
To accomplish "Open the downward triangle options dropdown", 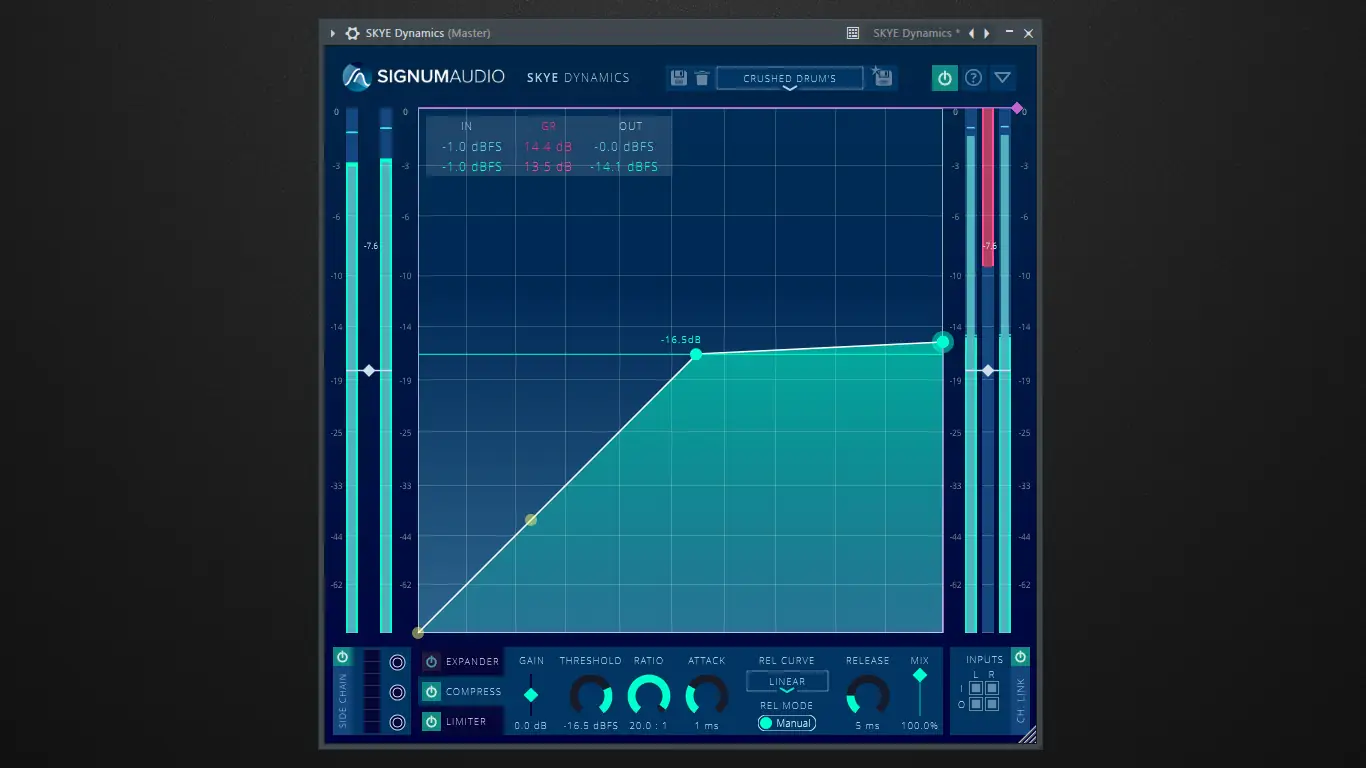I will (1003, 77).
